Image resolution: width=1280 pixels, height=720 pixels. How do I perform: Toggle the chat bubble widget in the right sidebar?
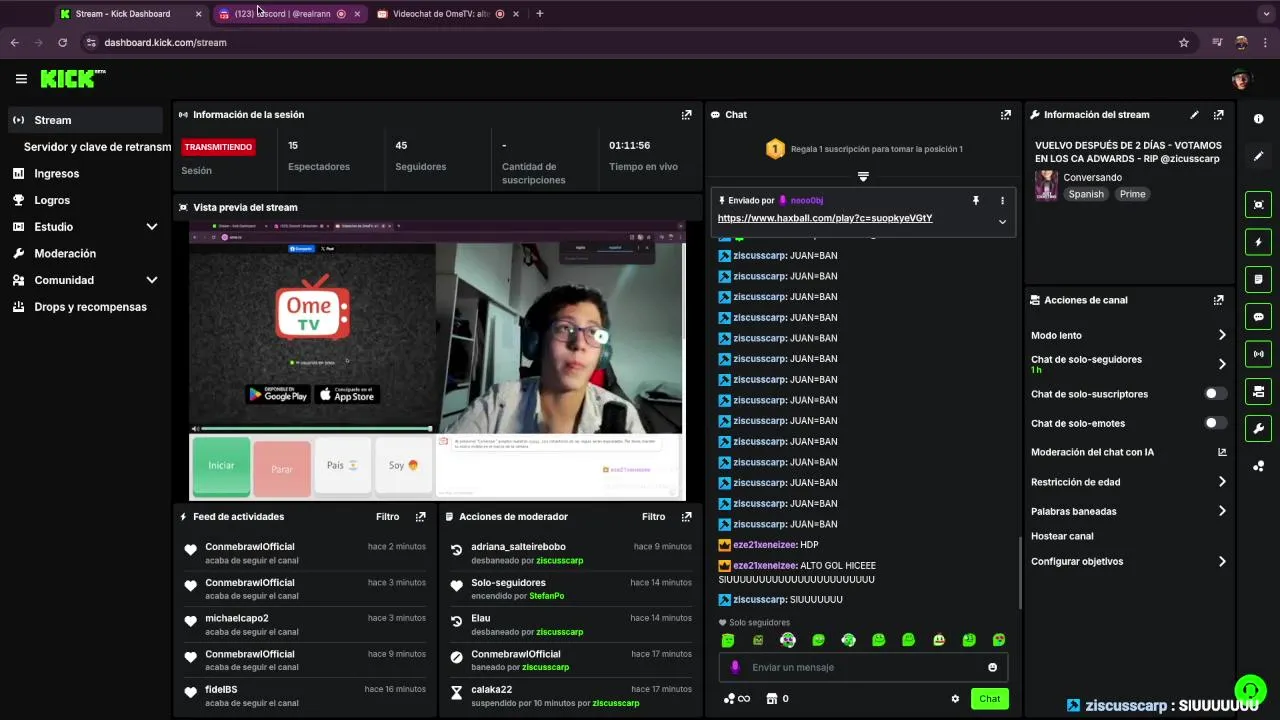click(1258, 316)
